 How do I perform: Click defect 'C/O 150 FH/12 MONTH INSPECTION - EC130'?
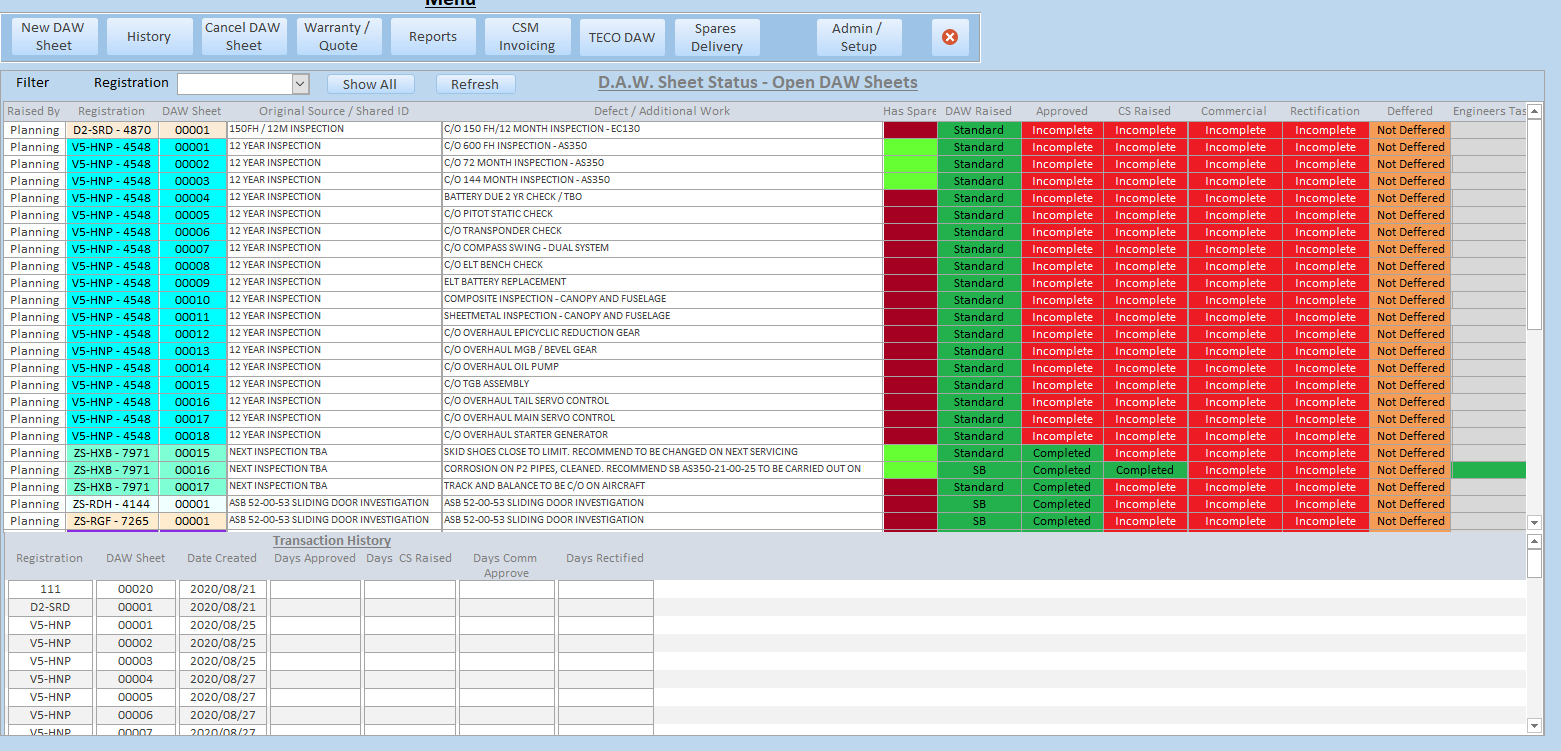(663, 130)
